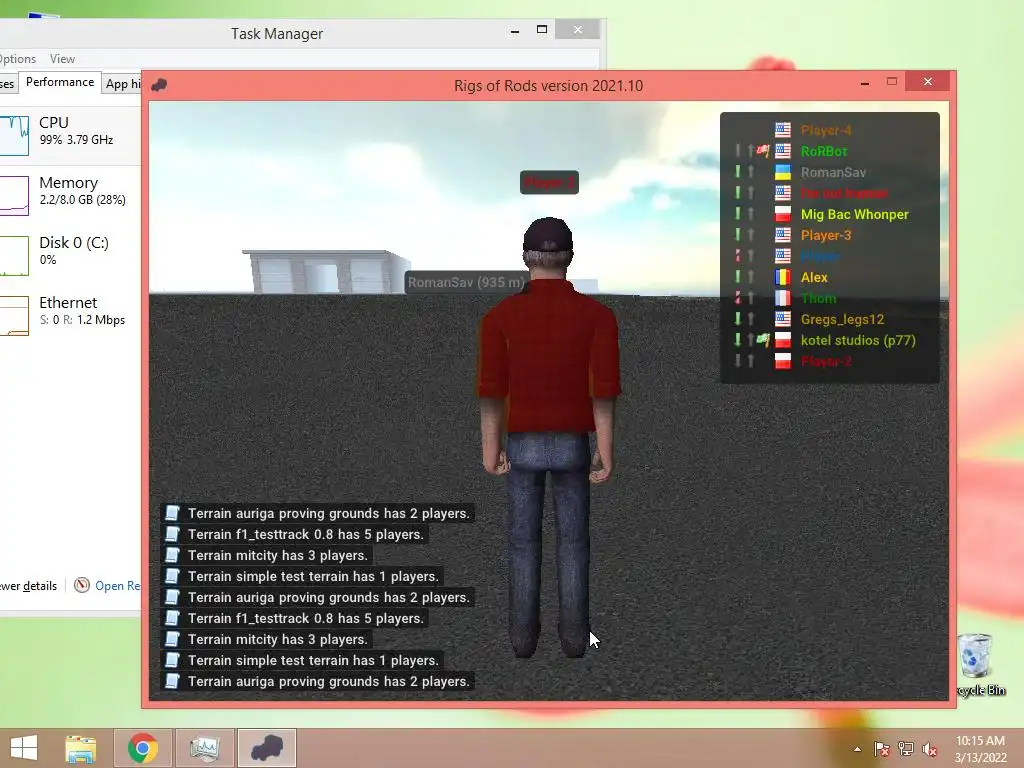Screen dimensions: 1024x768
Task: Click the Gregs_legs12 player name
Action: point(842,319)
